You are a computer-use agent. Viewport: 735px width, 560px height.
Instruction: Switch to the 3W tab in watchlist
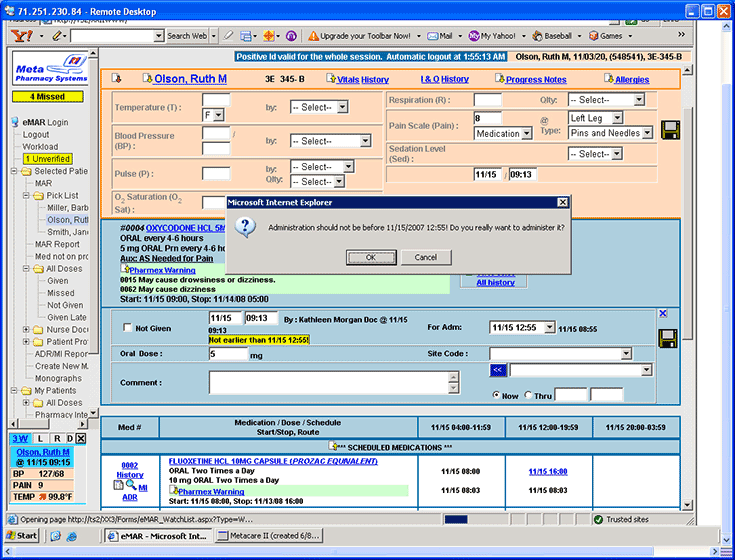(20, 438)
